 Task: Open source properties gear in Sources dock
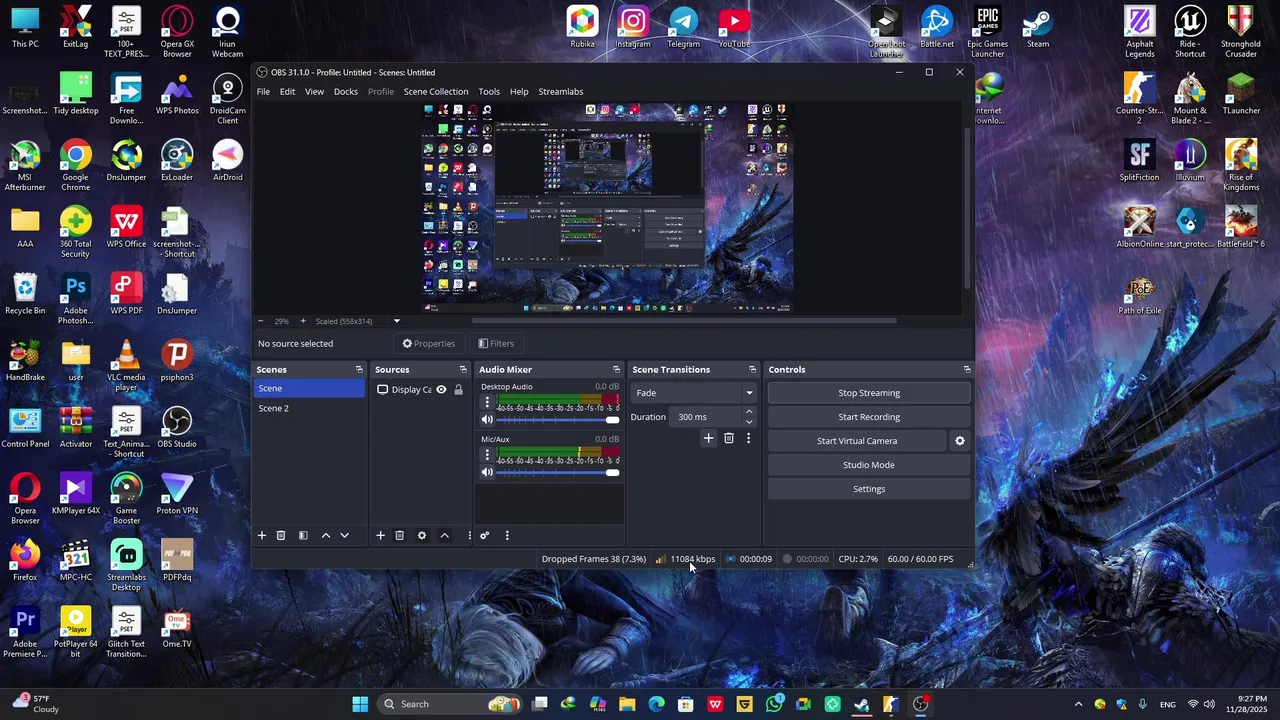click(x=422, y=536)
